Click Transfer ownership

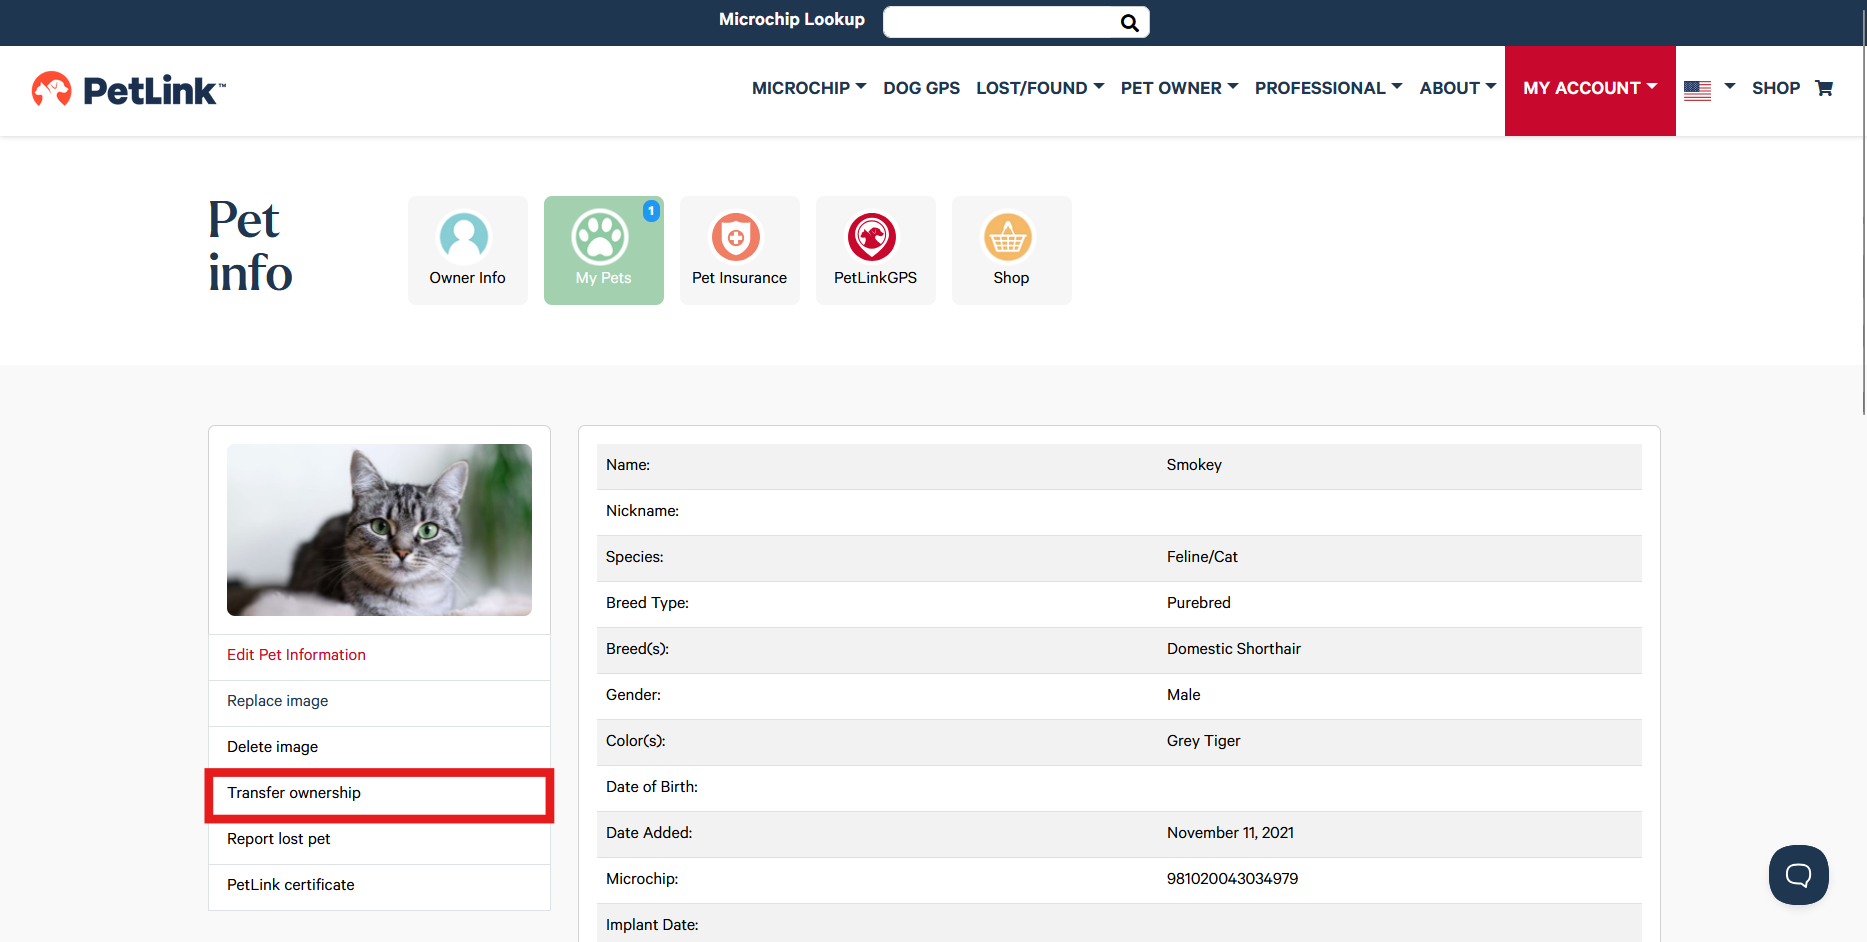tap(294, 793)
